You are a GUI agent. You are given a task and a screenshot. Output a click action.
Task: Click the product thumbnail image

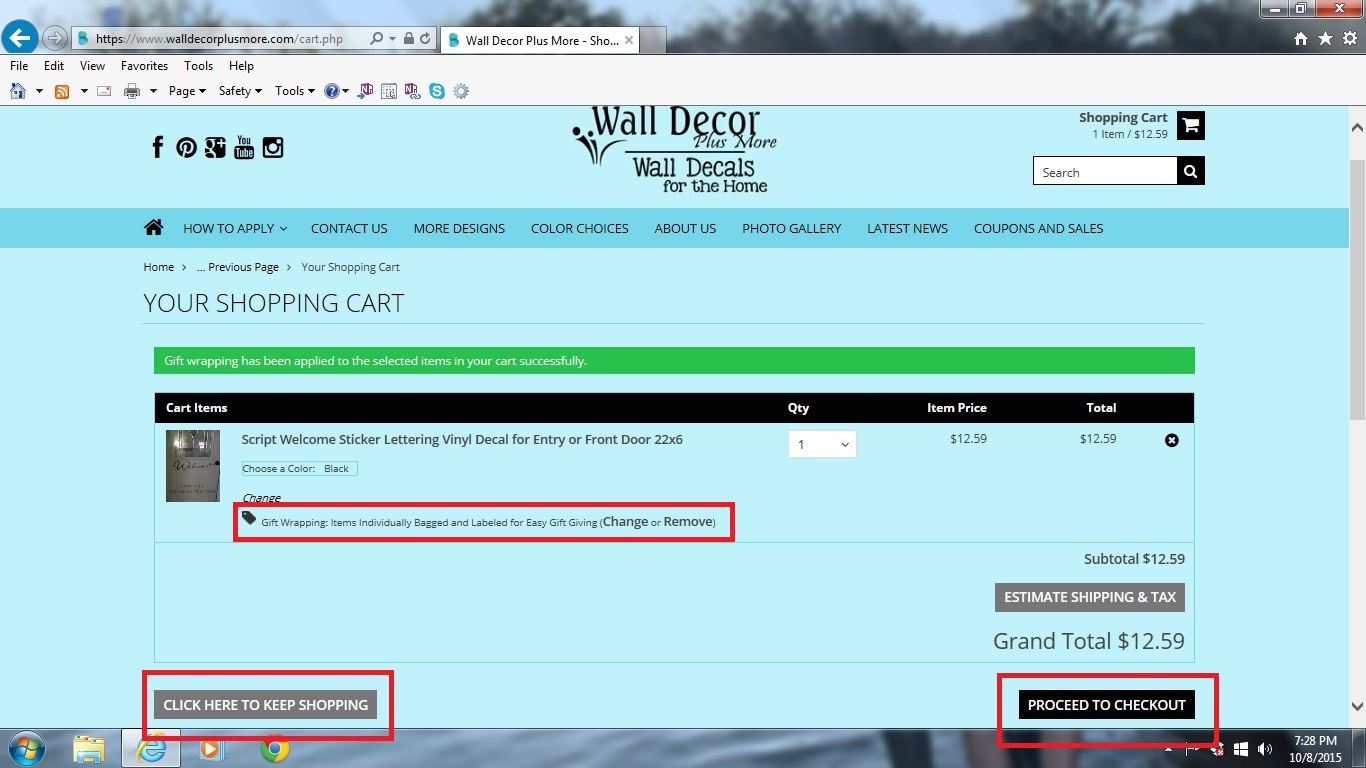tap(192, 466)
